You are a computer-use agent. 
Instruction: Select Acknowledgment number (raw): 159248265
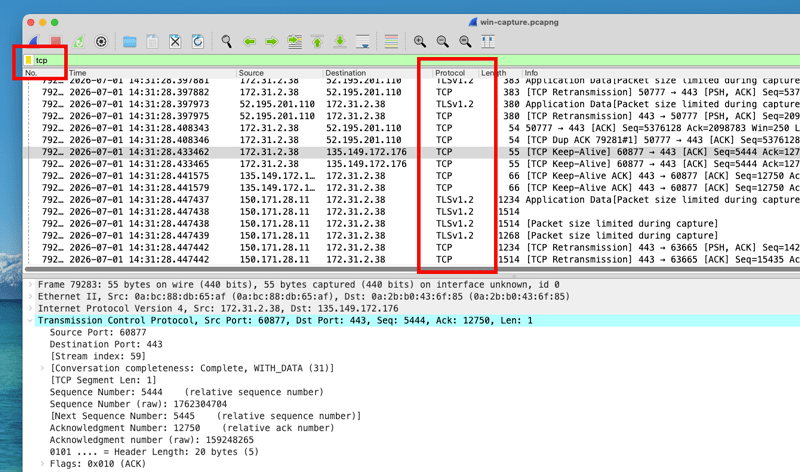[x=152, y=440]
